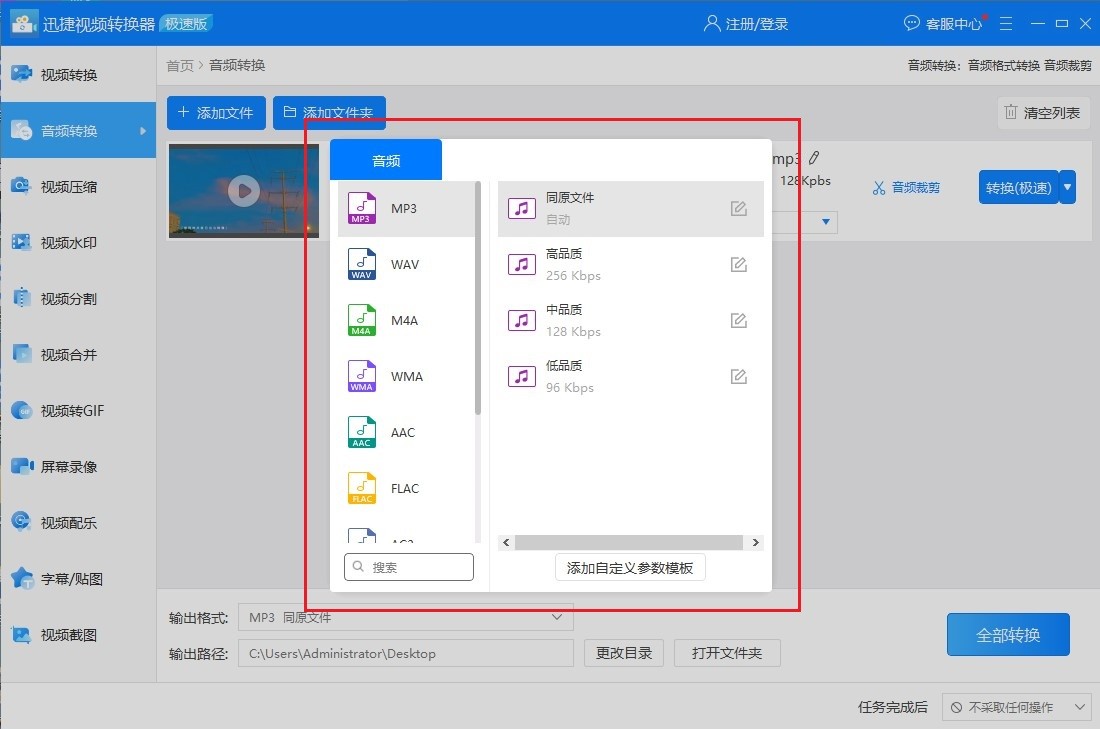Viewport: 1100px width, 729px height.
Task: Expand file row format dropdown arrow
Action: pyautogui.click(x=826, y=222)
